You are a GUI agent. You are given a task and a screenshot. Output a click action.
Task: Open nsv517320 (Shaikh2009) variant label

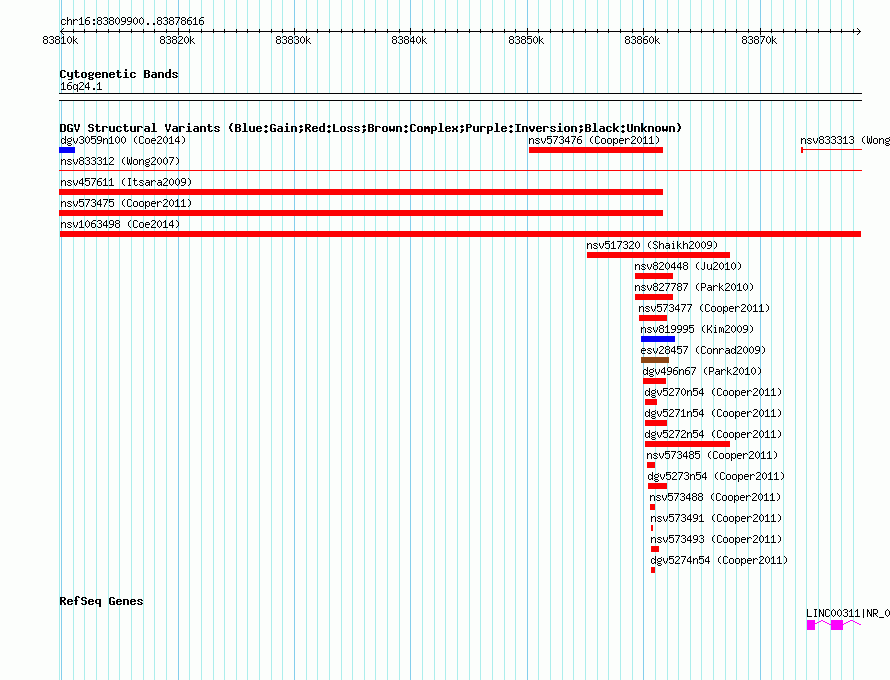[x=652, y=245]
